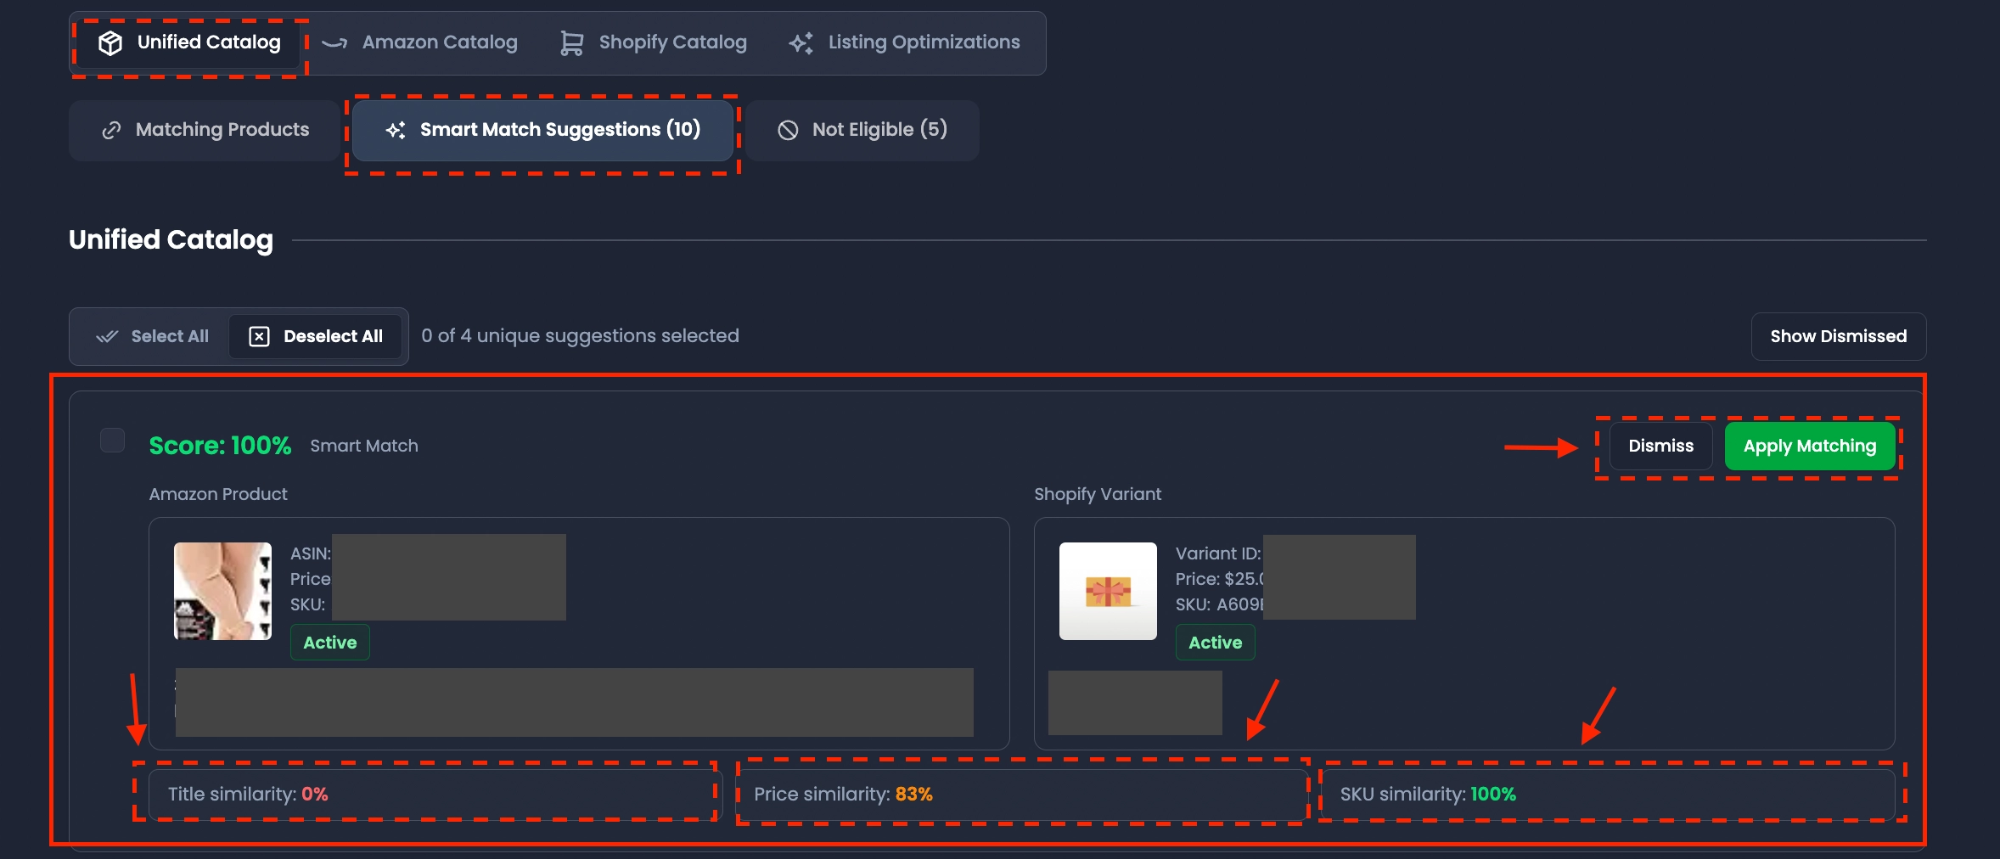Viewport: 2000px width, 859px height.
Task: Click the Shopify variant SKU line
Action: click(1219, 605)
